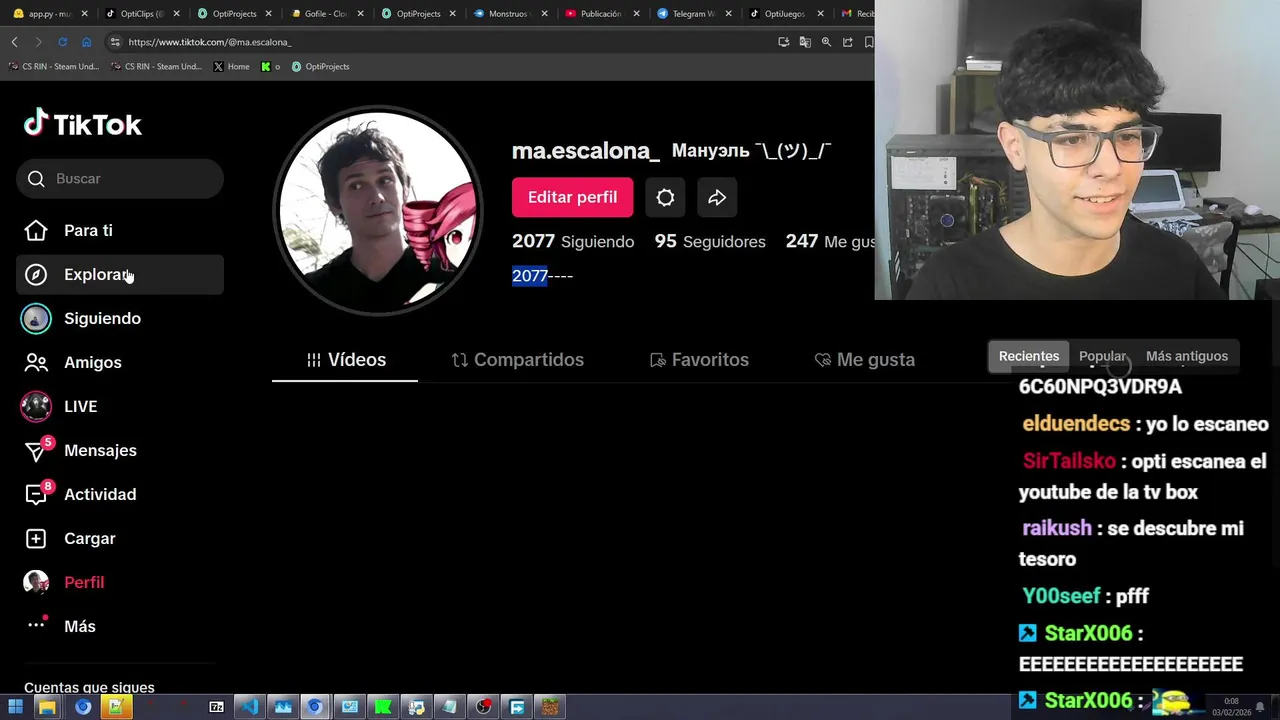Open the X Home bookmark
The image size is (1280, 720).
232,67
